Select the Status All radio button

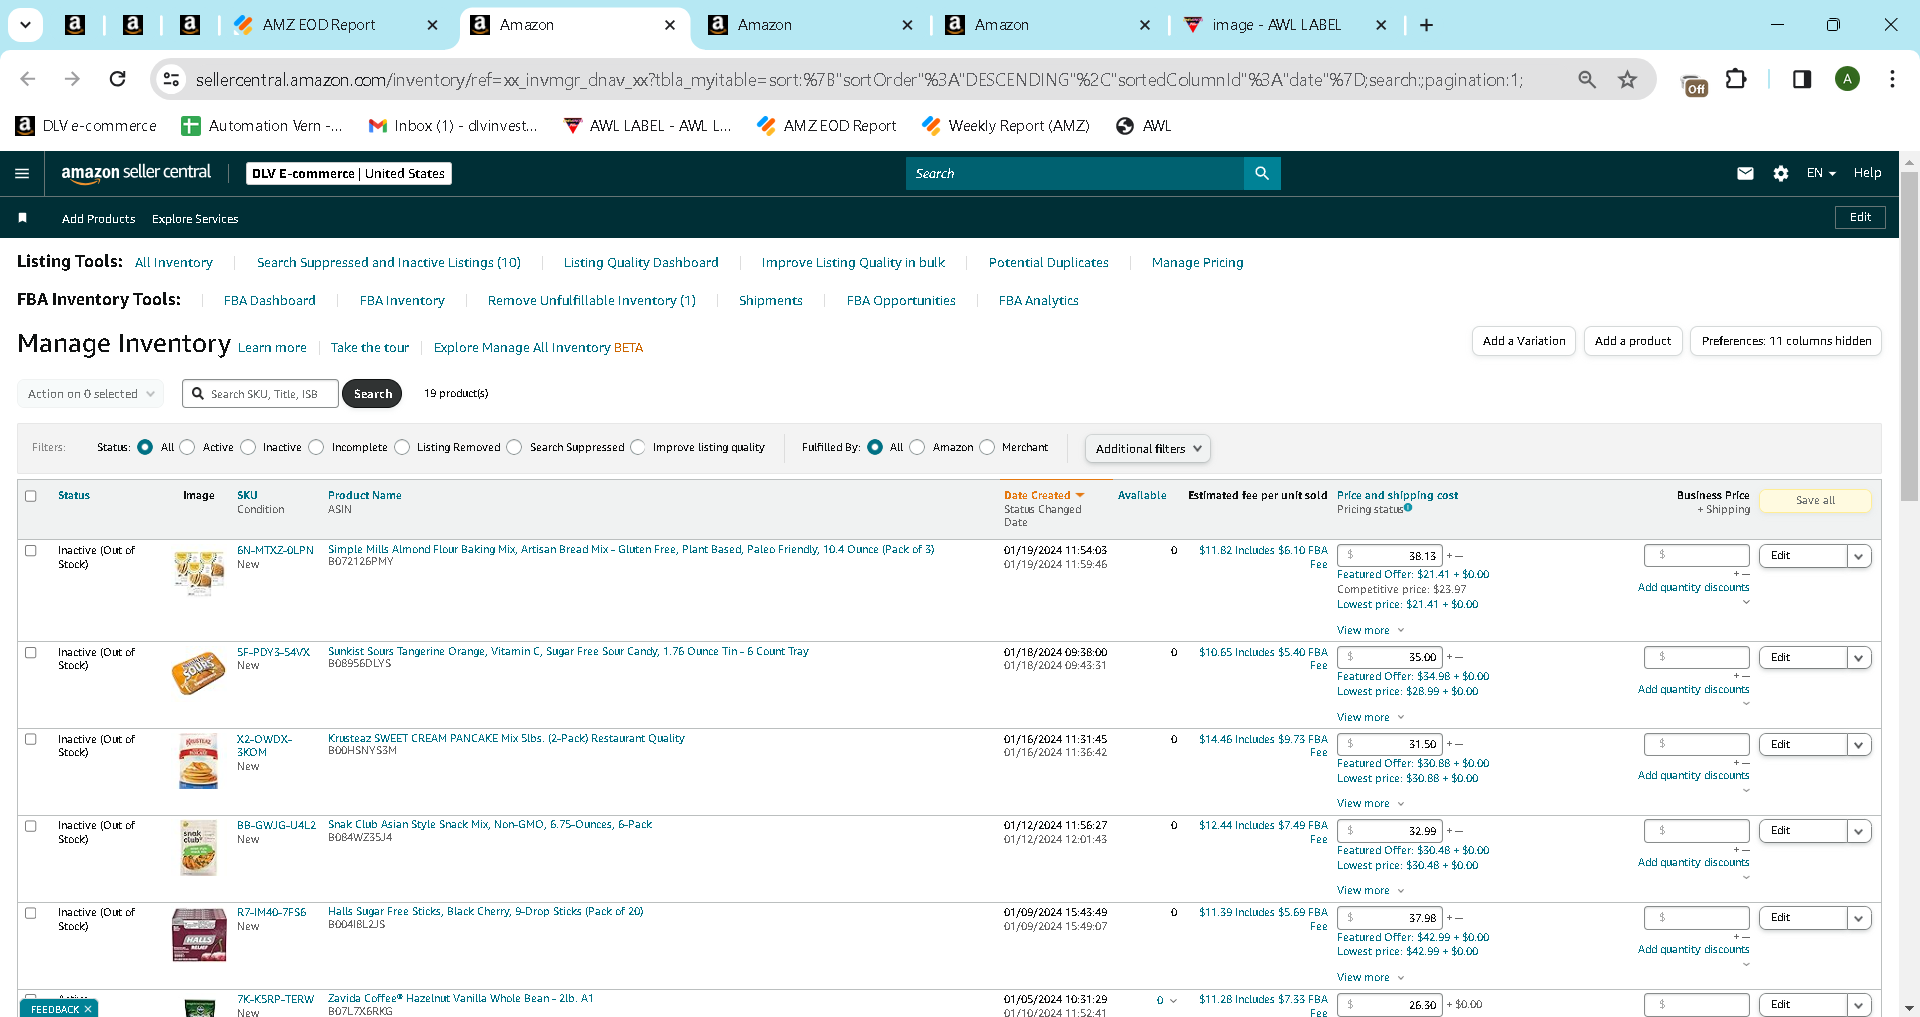145,447
